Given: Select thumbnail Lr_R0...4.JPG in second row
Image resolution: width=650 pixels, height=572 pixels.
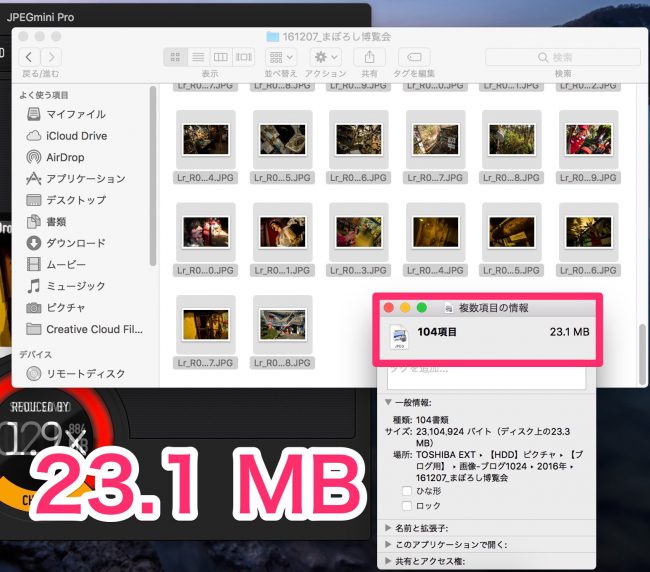Looking at the screenshot, I should click(206, 140).
